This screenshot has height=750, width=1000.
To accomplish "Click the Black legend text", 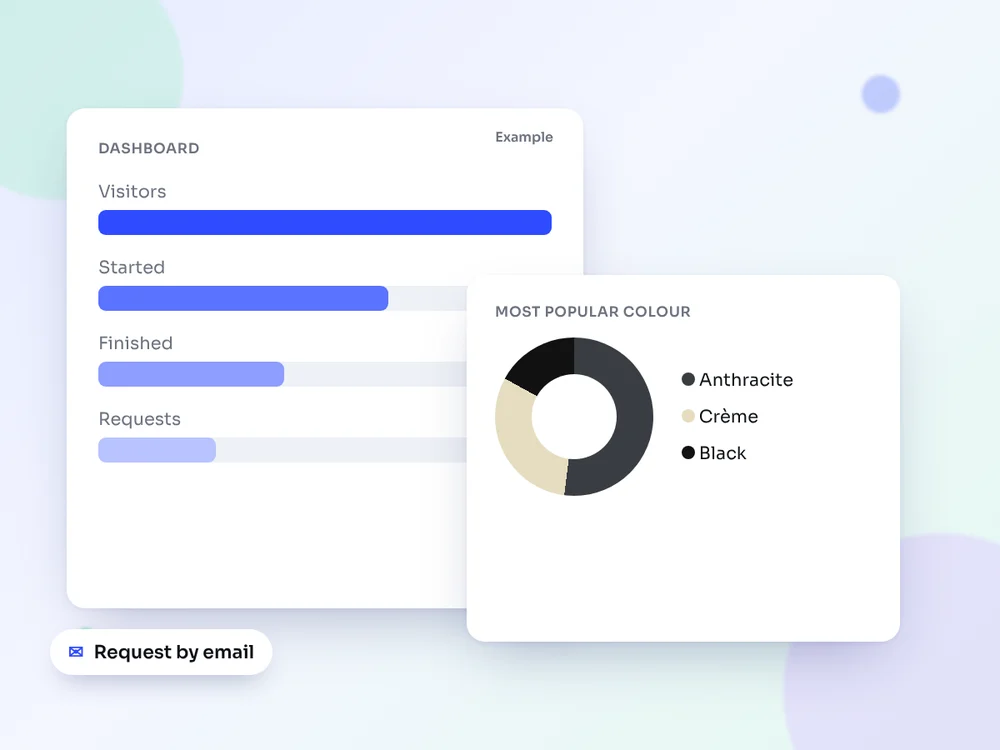I will [723, 453].
